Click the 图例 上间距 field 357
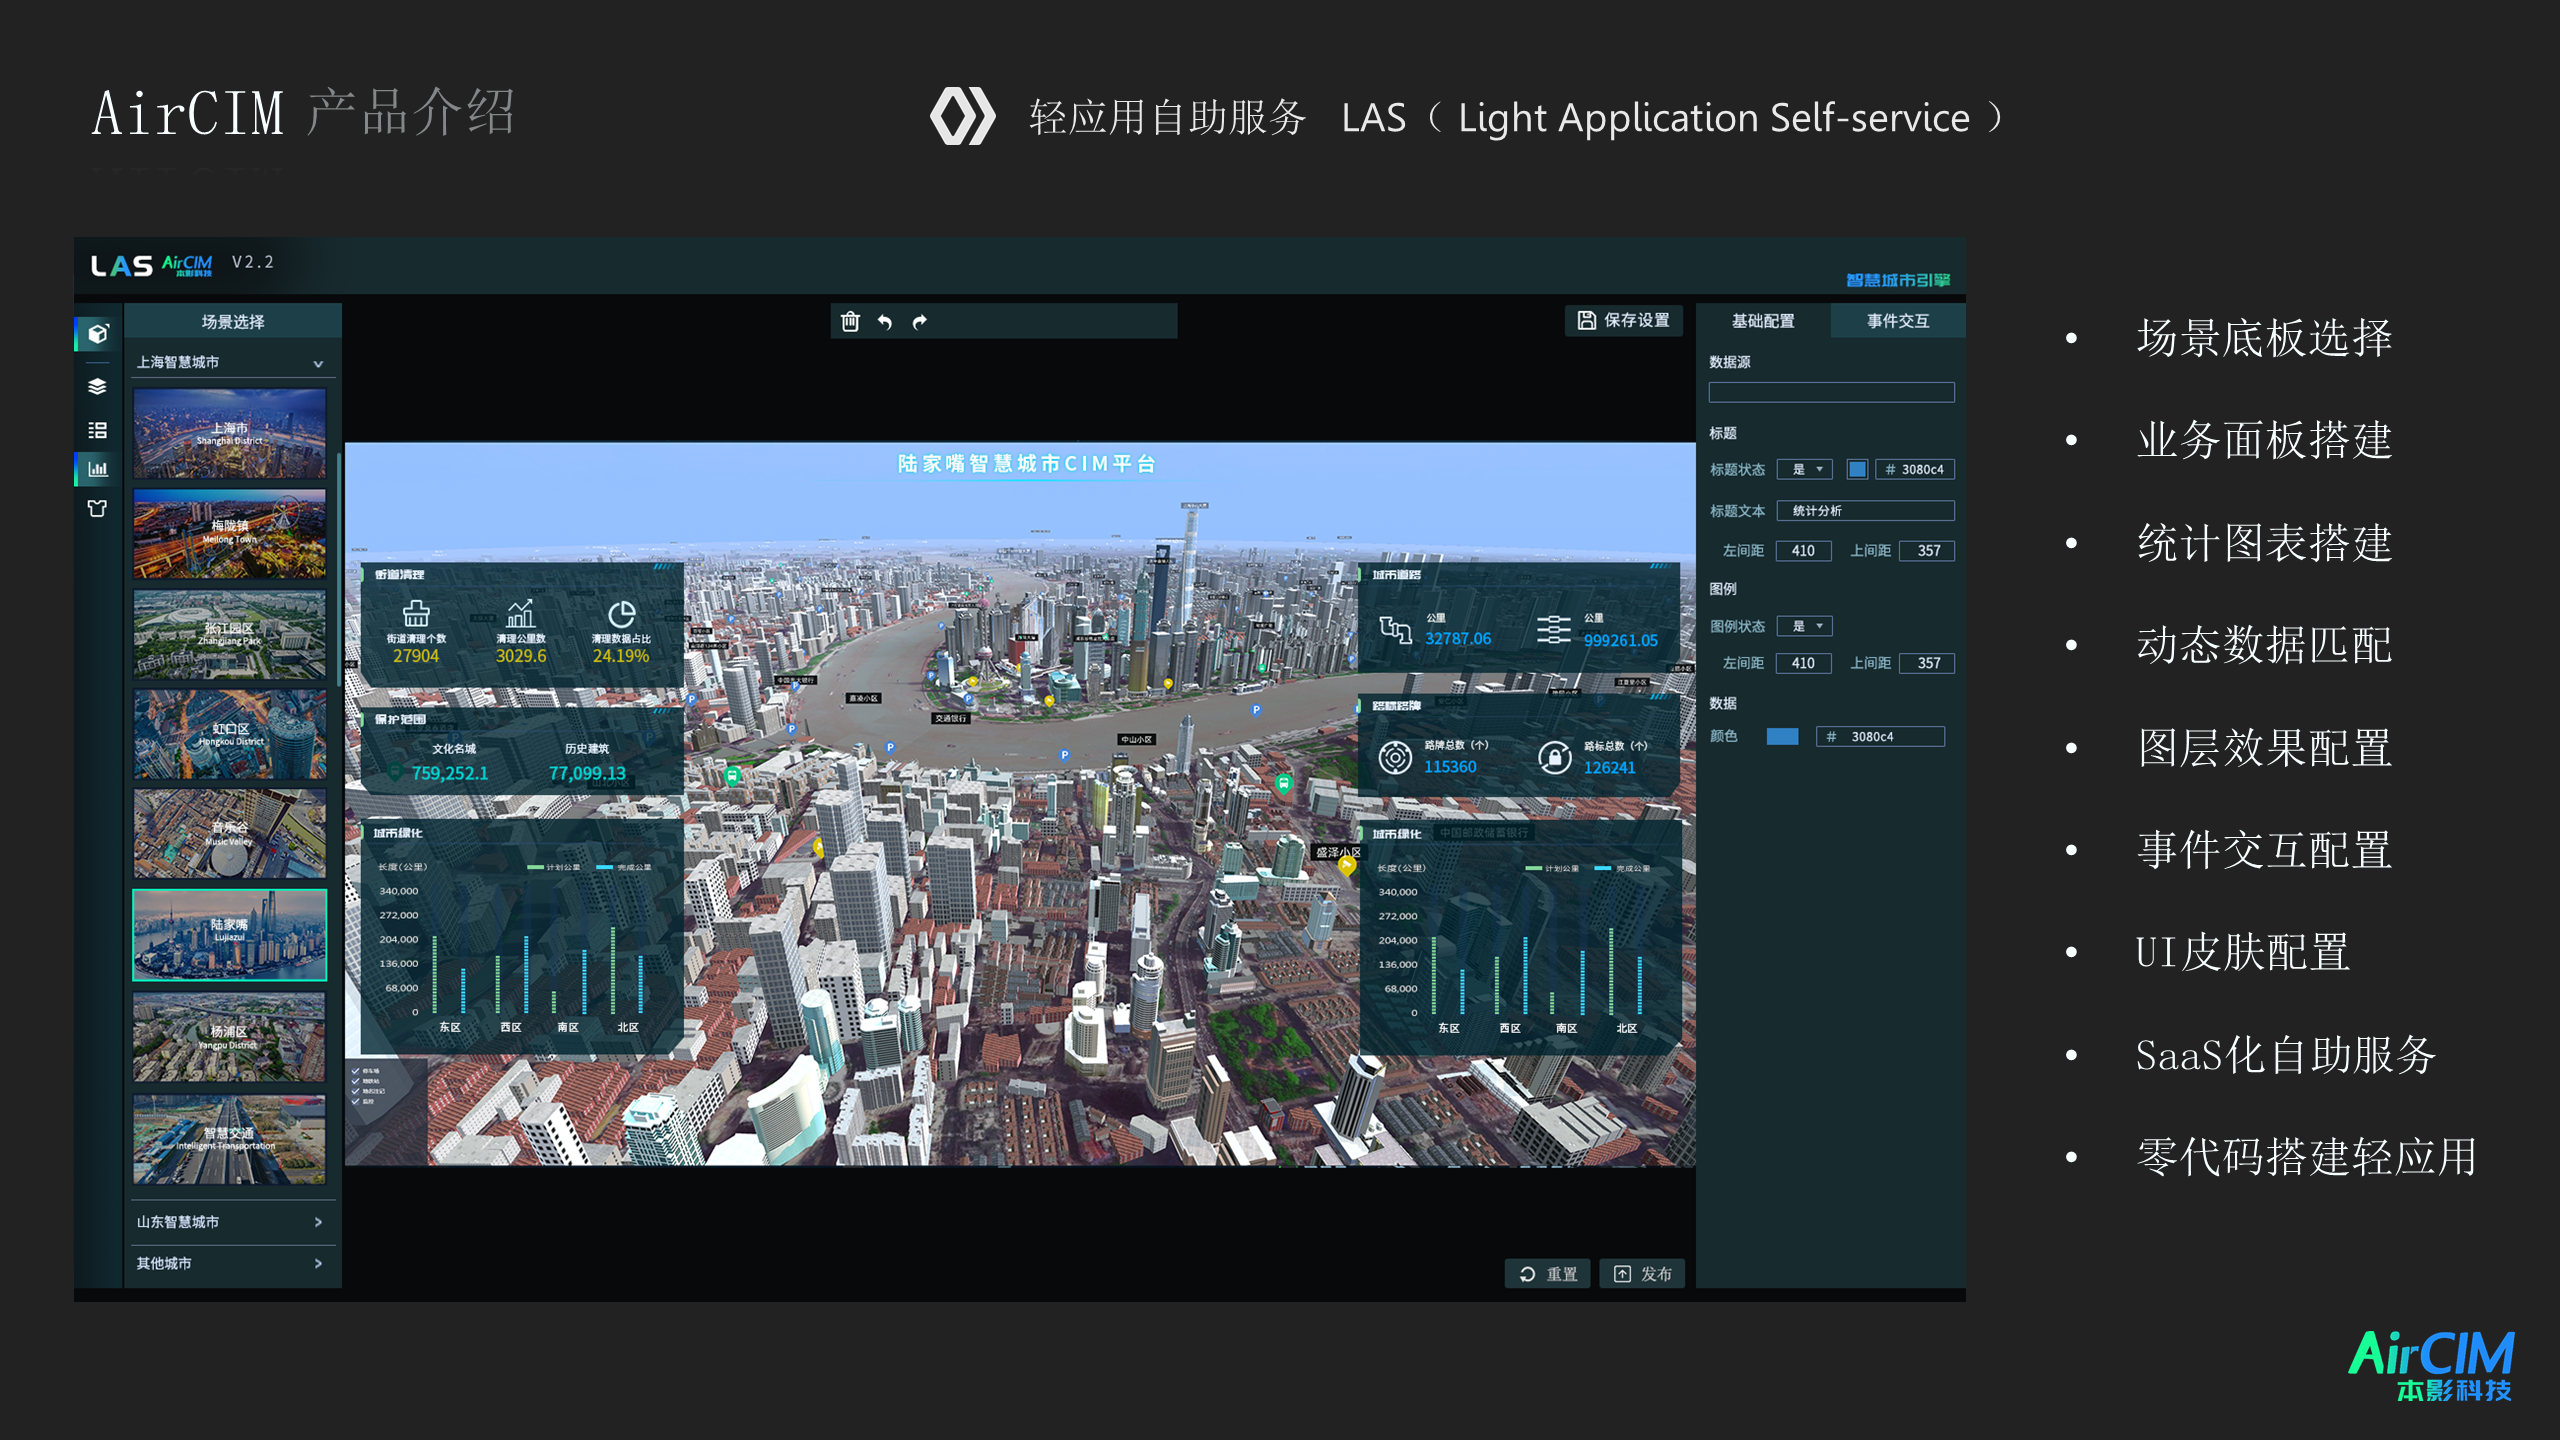 (1928, 663)
